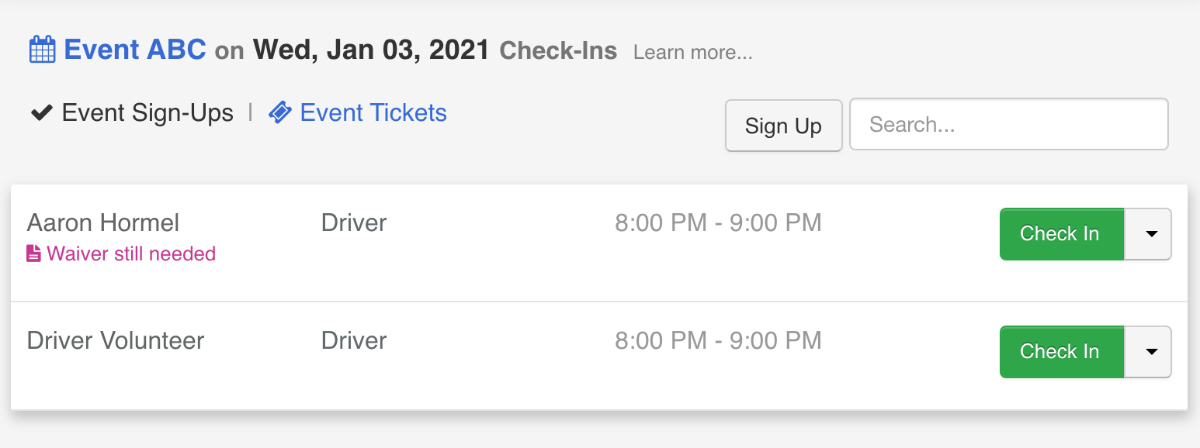
Task: Click the calendar icon beside Event ABC
Action: (x=42, y=50)
